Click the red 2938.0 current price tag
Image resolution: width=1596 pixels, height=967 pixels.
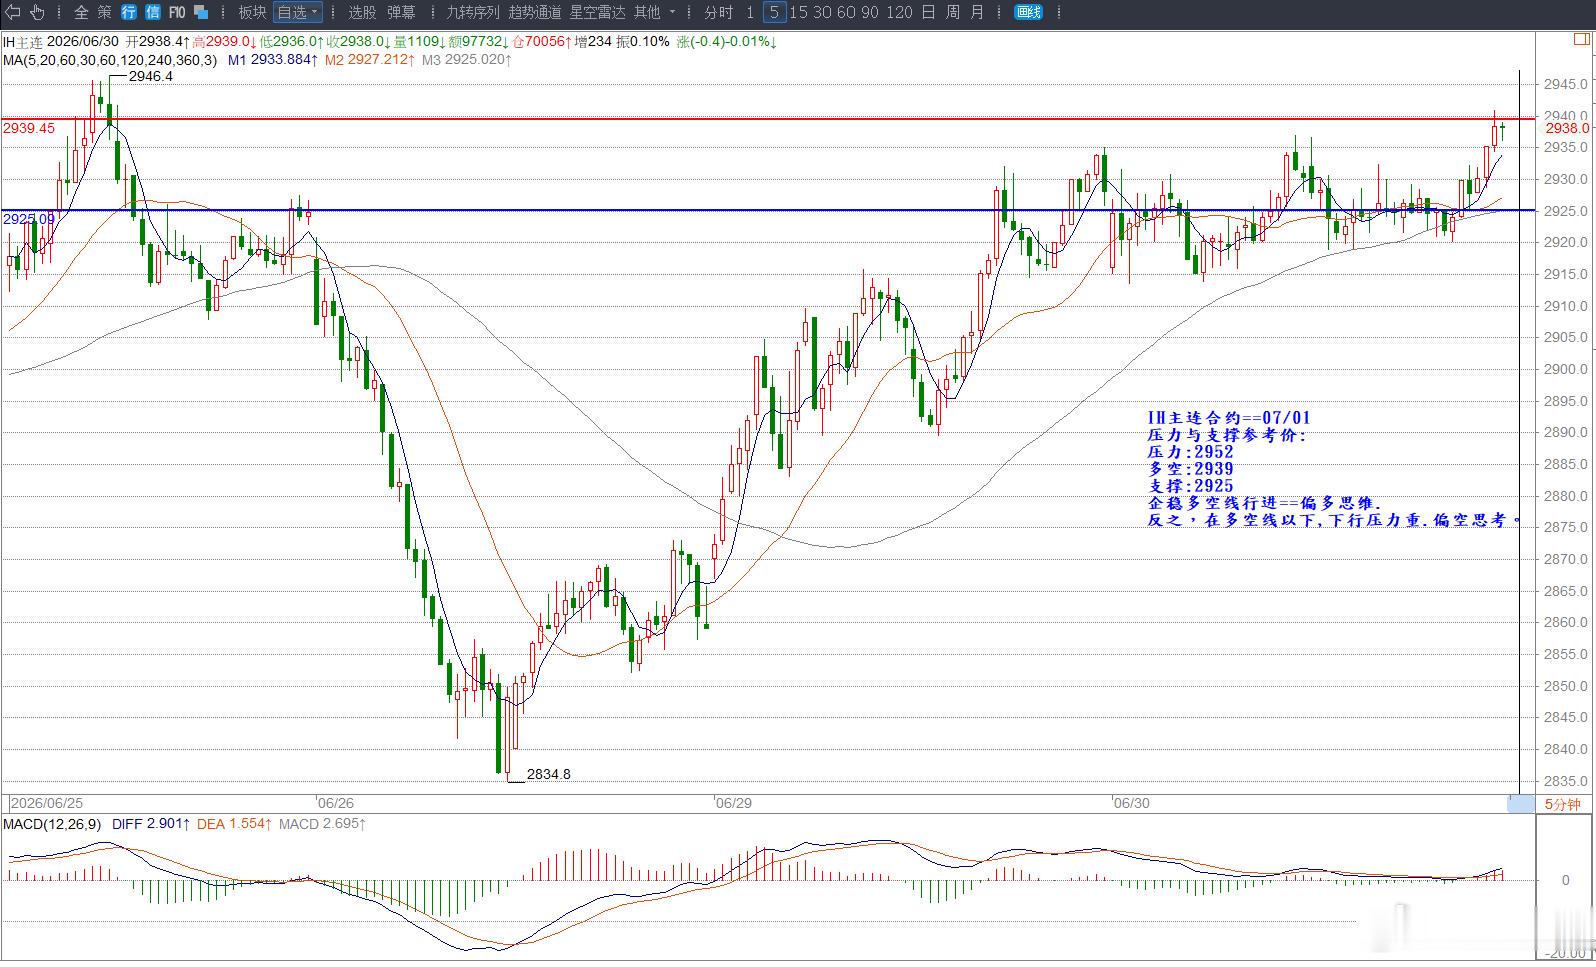pos(1566,128)
